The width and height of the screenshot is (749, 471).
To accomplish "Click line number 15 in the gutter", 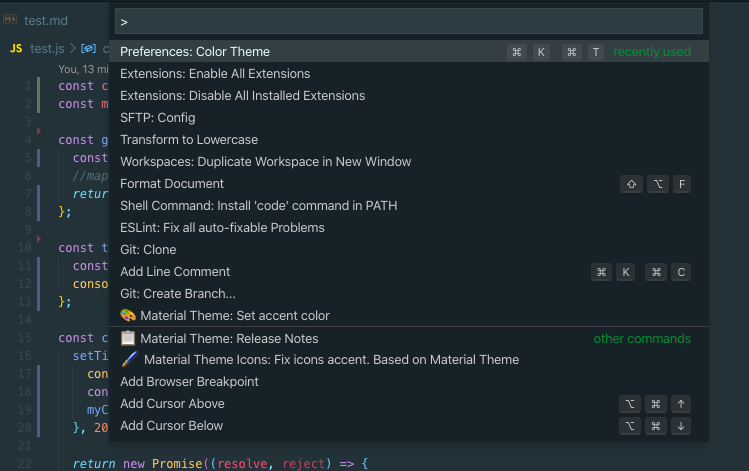I will click(24, 338).
